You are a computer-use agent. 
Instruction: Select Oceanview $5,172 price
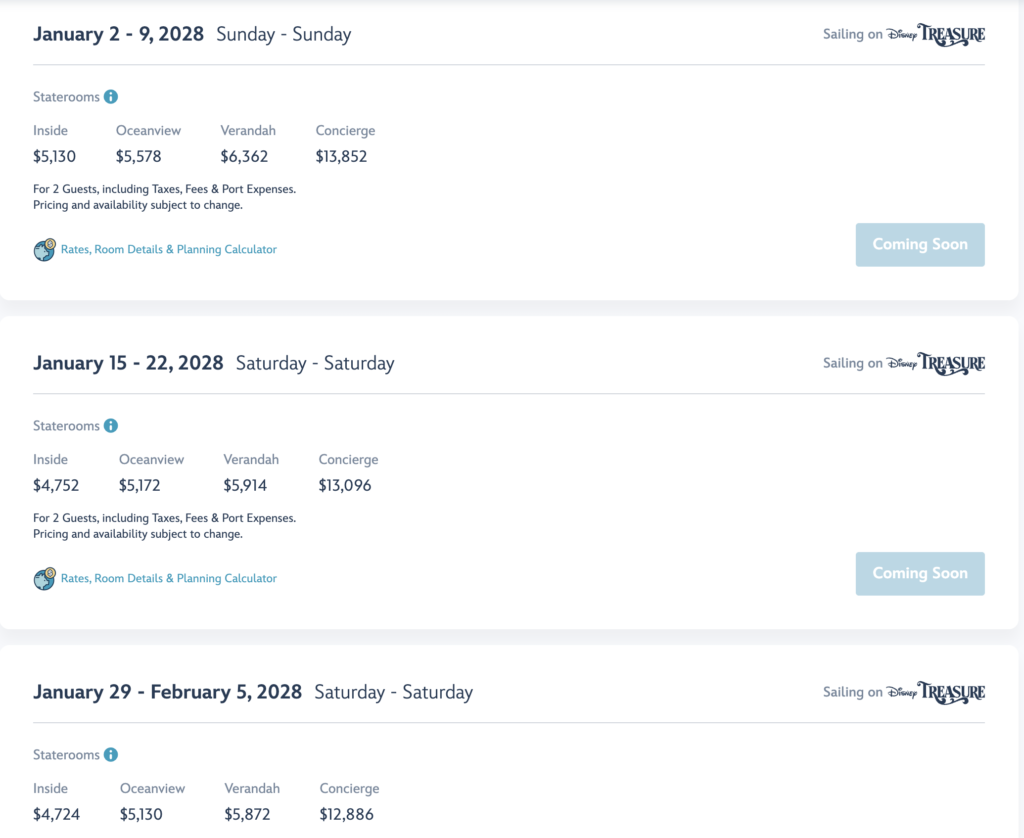point(139,485)
